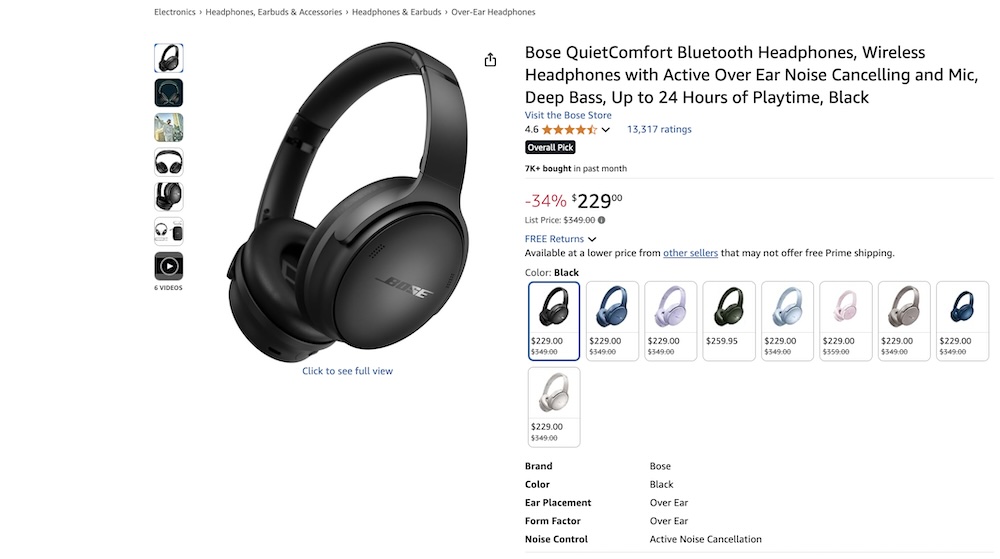Click the List Price info icon
Screen dimensions: 1000x559
click(601, 220)
